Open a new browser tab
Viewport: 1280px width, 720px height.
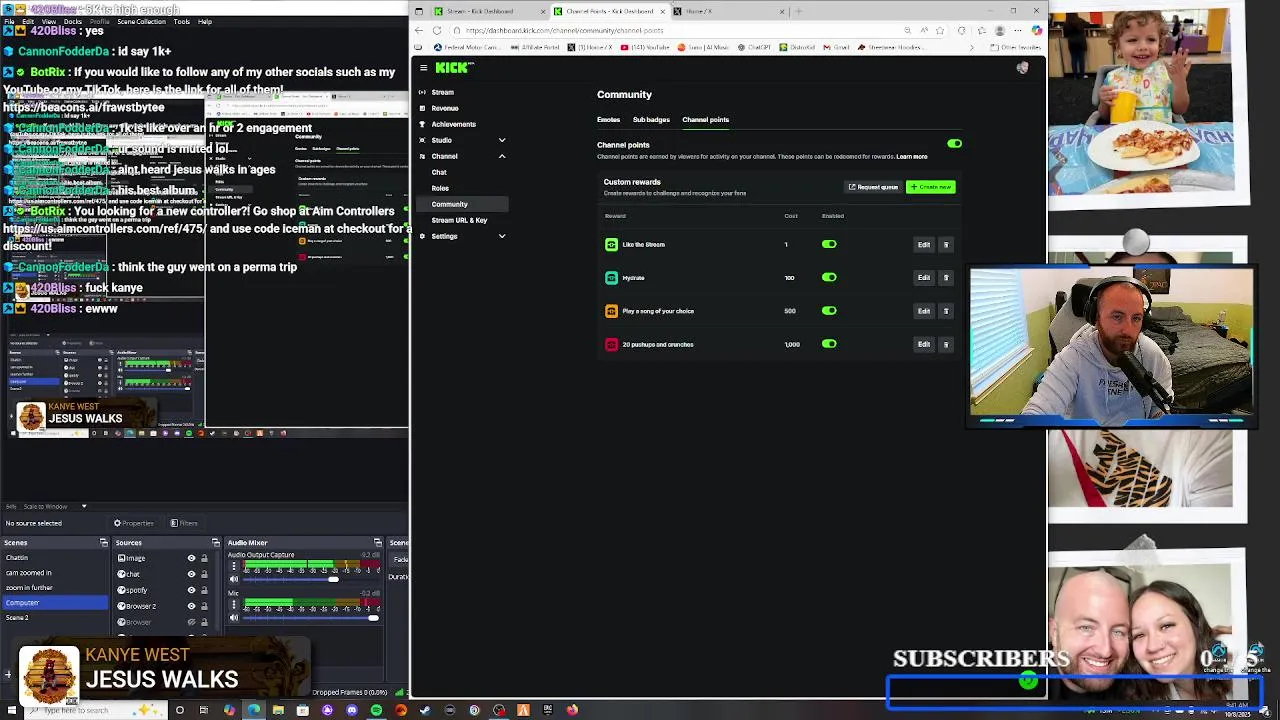797,11
